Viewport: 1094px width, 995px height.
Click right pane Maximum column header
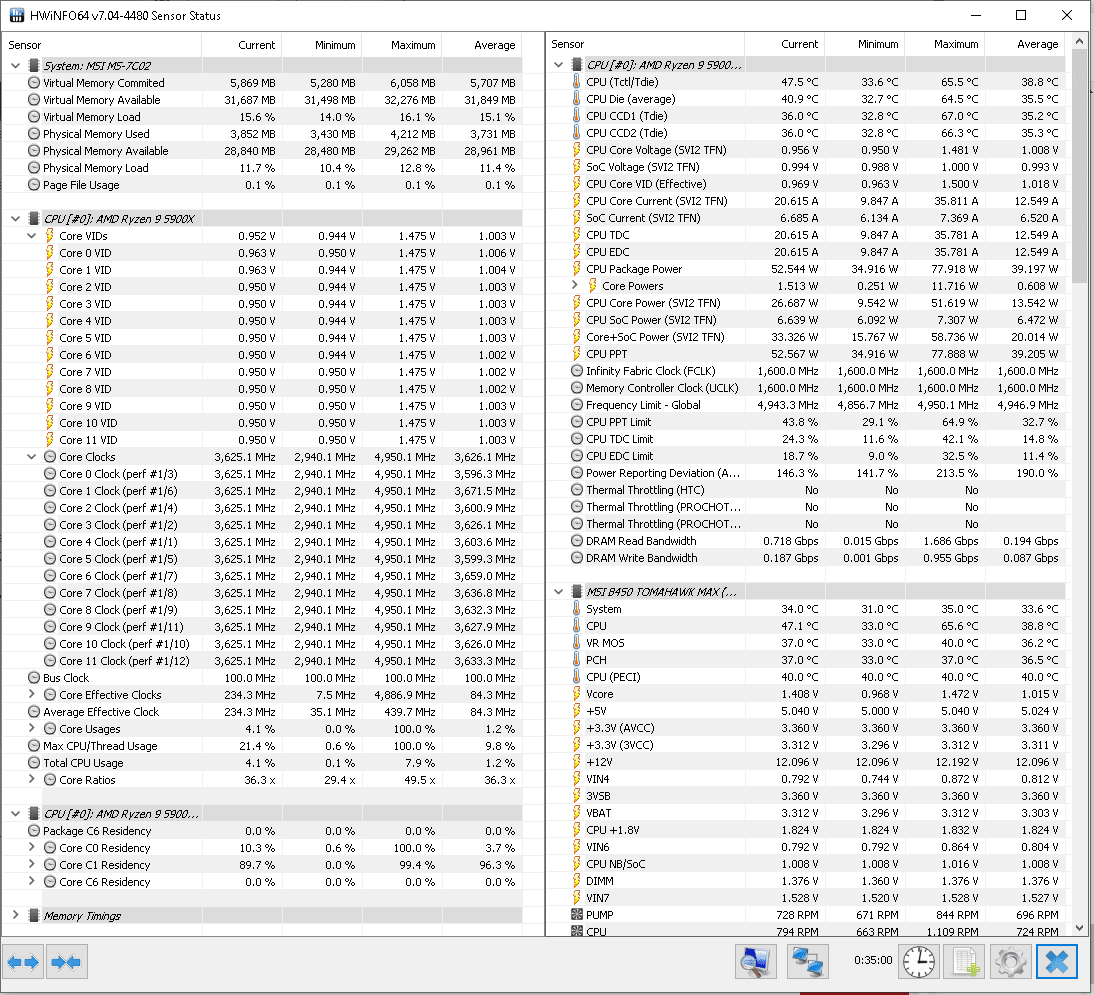coord(945,44)
